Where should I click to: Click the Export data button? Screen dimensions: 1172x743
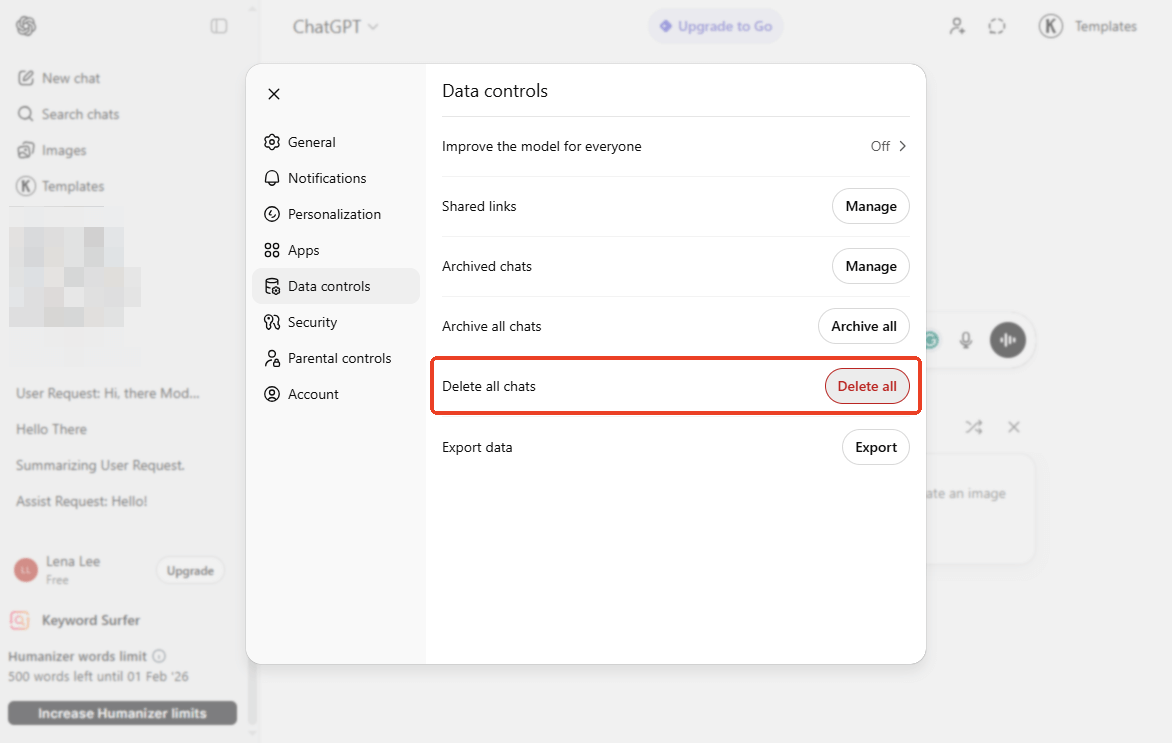coord(875,447)
